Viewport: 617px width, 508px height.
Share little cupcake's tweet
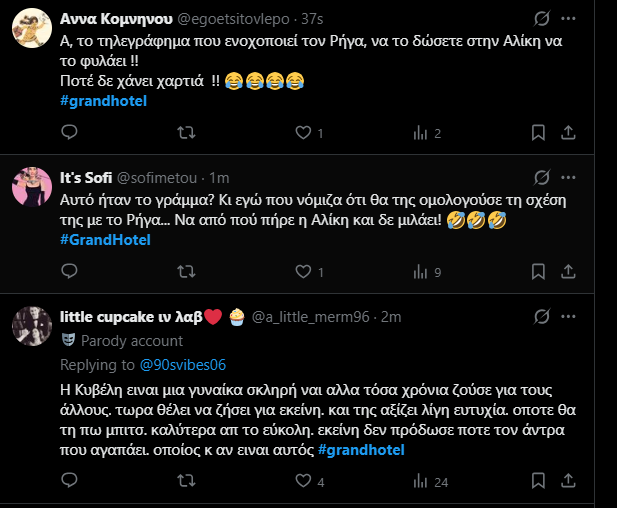[568, 482]
